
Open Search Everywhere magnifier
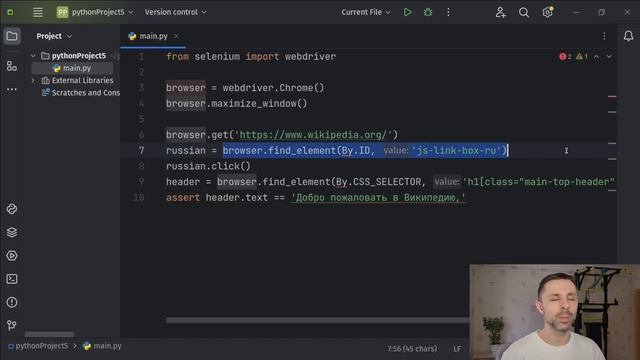click(x=524, y=12)
